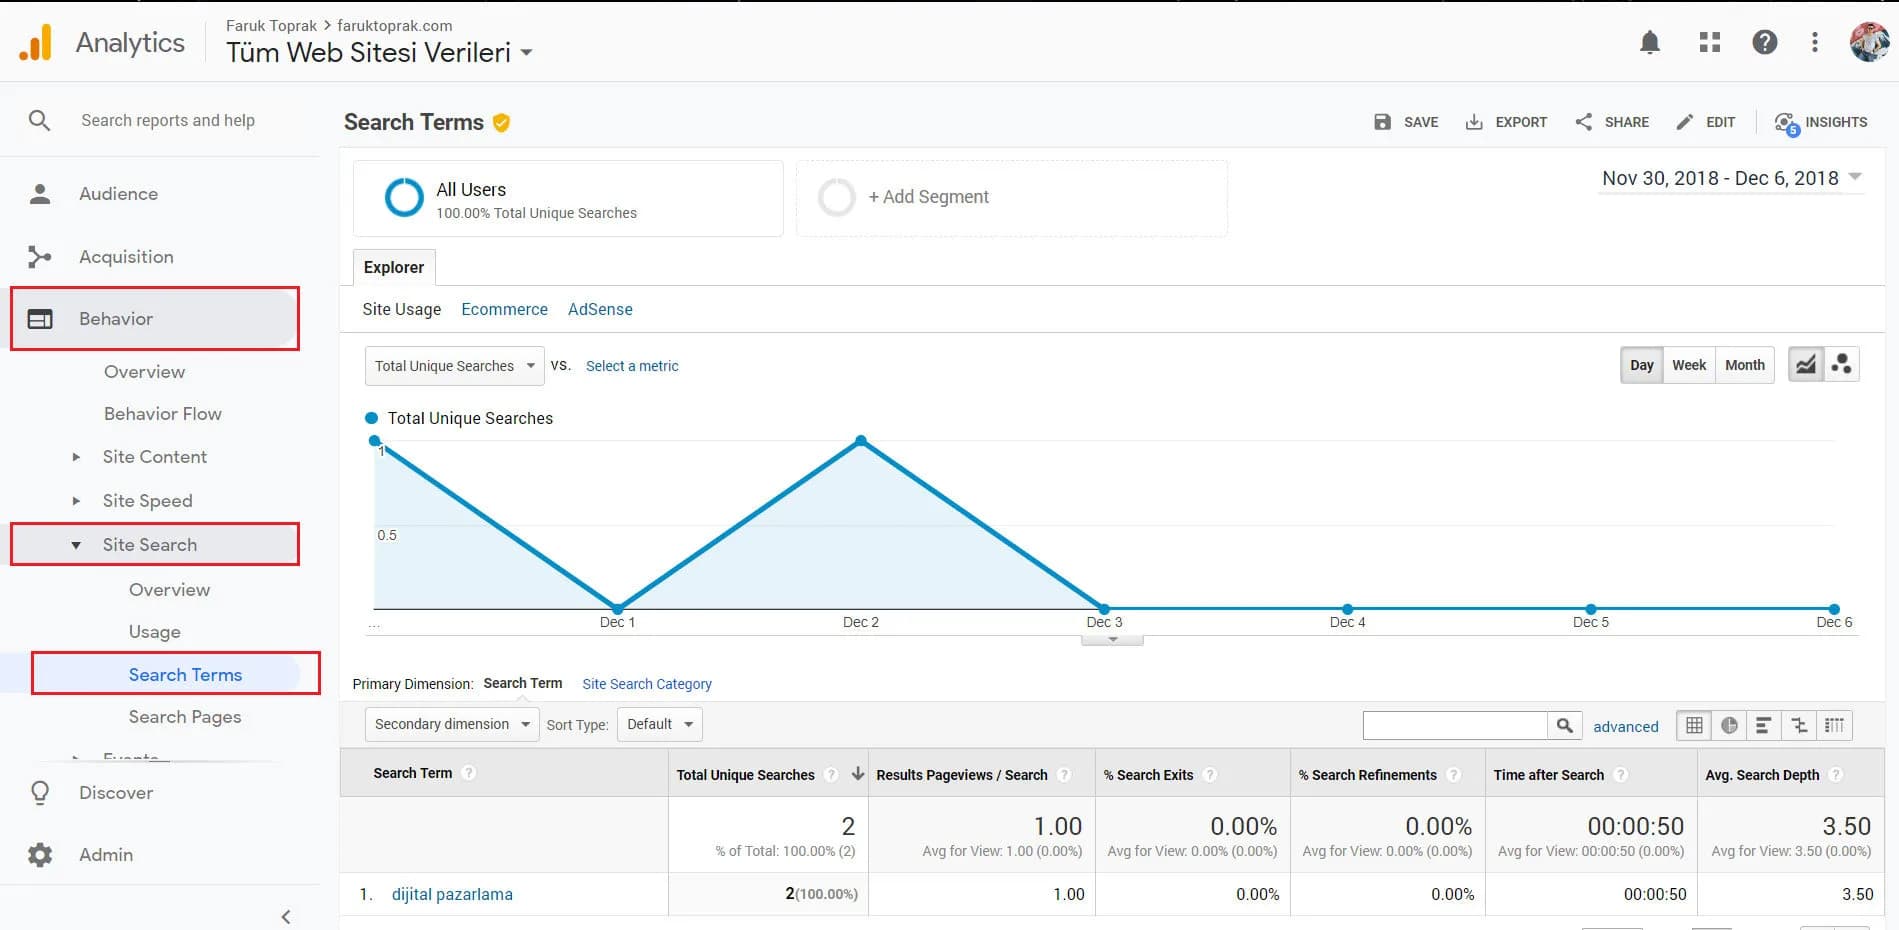Open the help question mark
Image resolution: width=1899 pixels, height=930 pixels.
point(1765,42)
